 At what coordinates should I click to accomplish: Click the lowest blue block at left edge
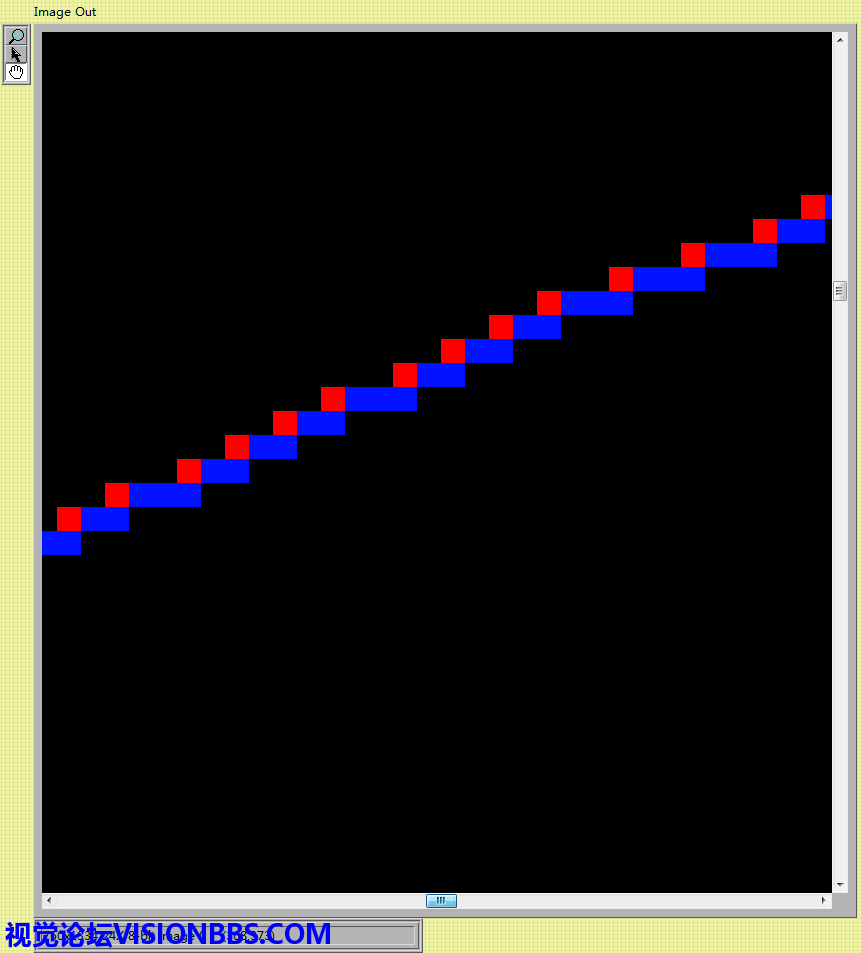click(61, 543)
